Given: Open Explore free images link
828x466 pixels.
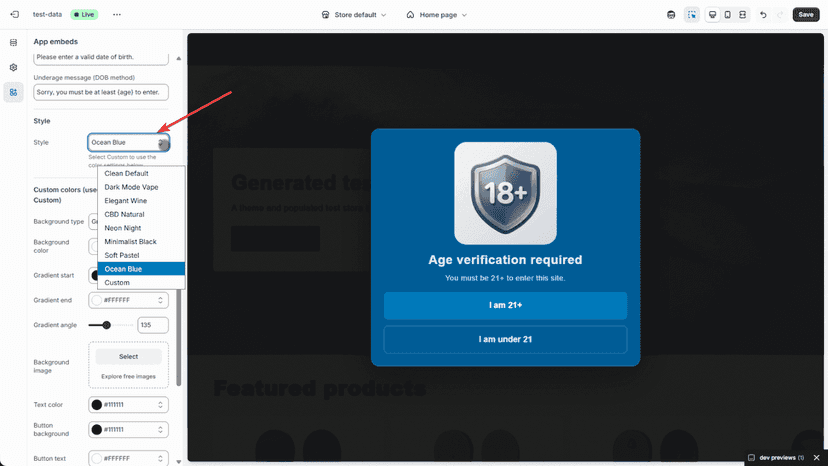Looking at the screenshot, I should [x=128, y=377].
